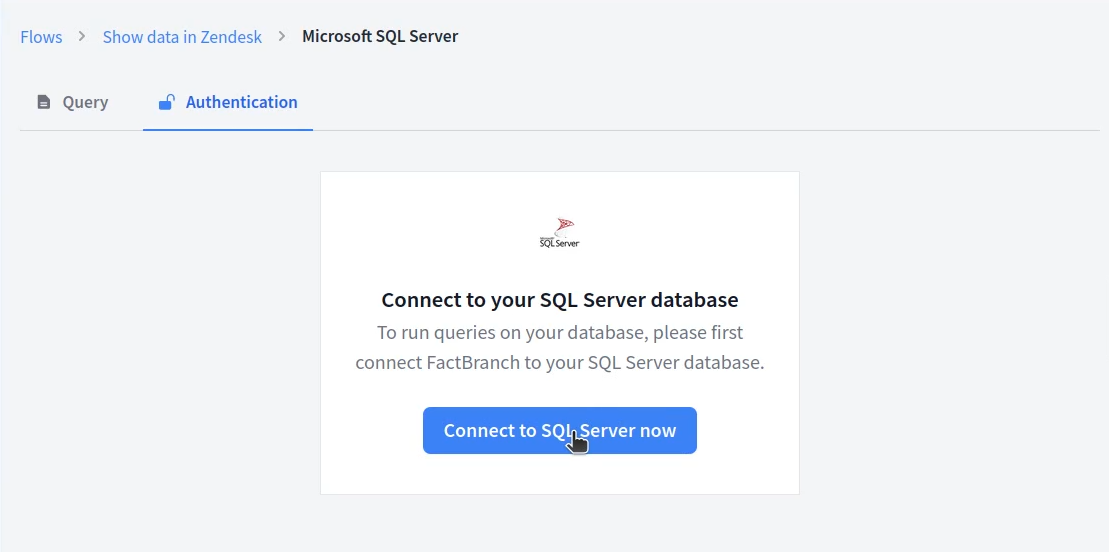Click the chevron after Flows breadcrumb
This screenshot has height=552, width=1109.
coord(82,35)
